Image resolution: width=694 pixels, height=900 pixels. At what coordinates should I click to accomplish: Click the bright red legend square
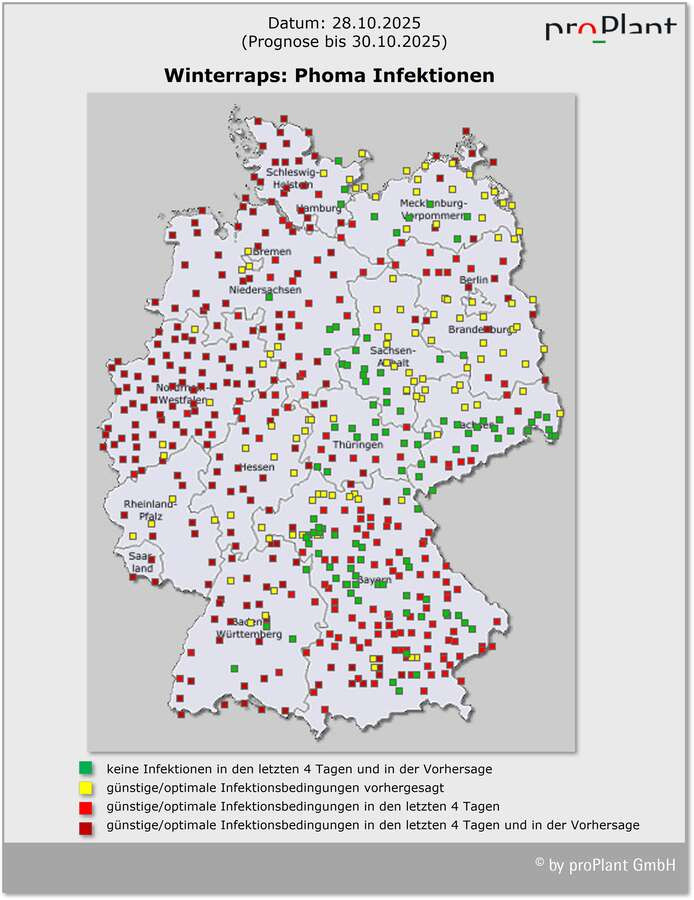(x=86, y=806)
